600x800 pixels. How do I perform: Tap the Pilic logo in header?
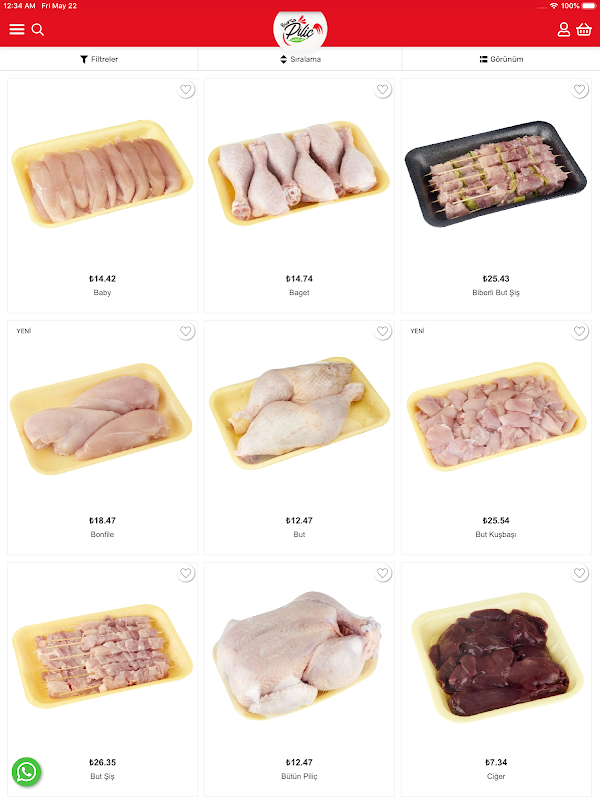coord(300,31)
